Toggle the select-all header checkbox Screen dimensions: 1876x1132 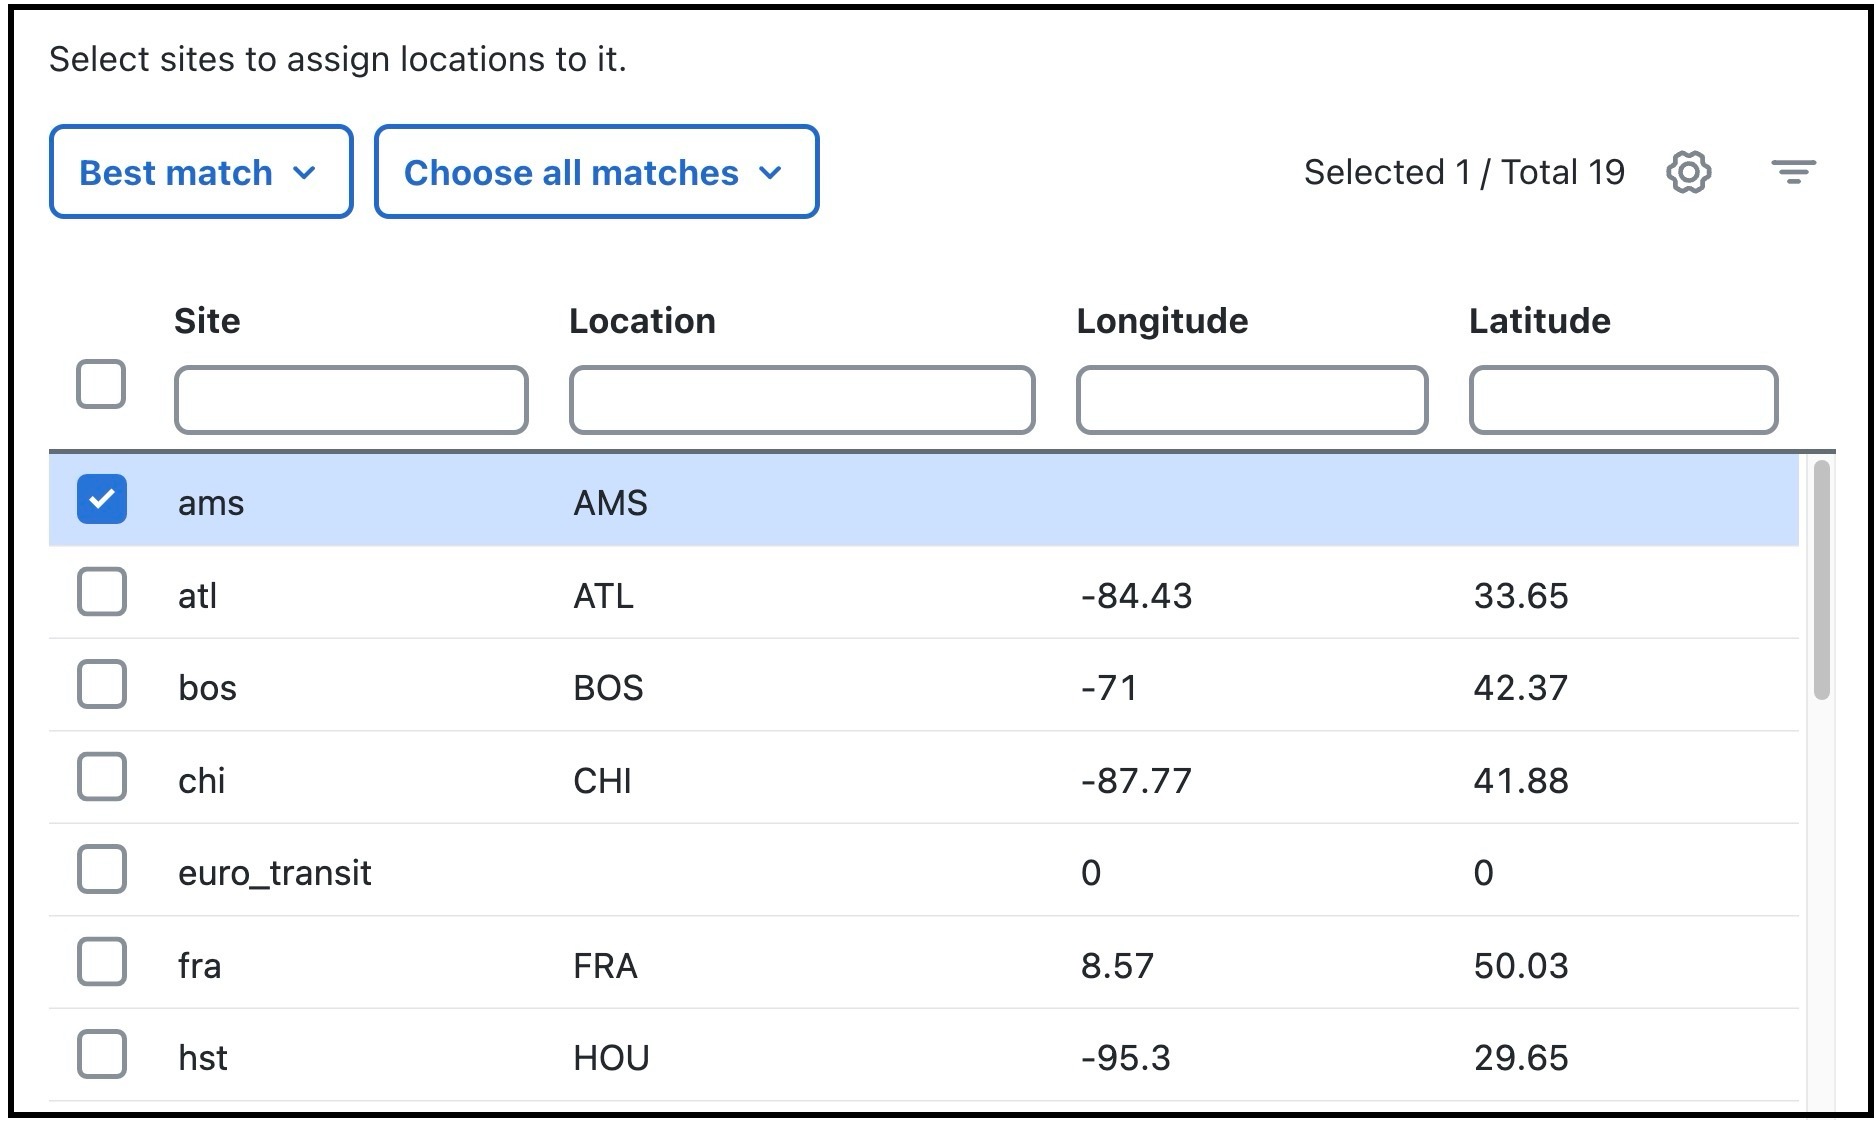101,384
